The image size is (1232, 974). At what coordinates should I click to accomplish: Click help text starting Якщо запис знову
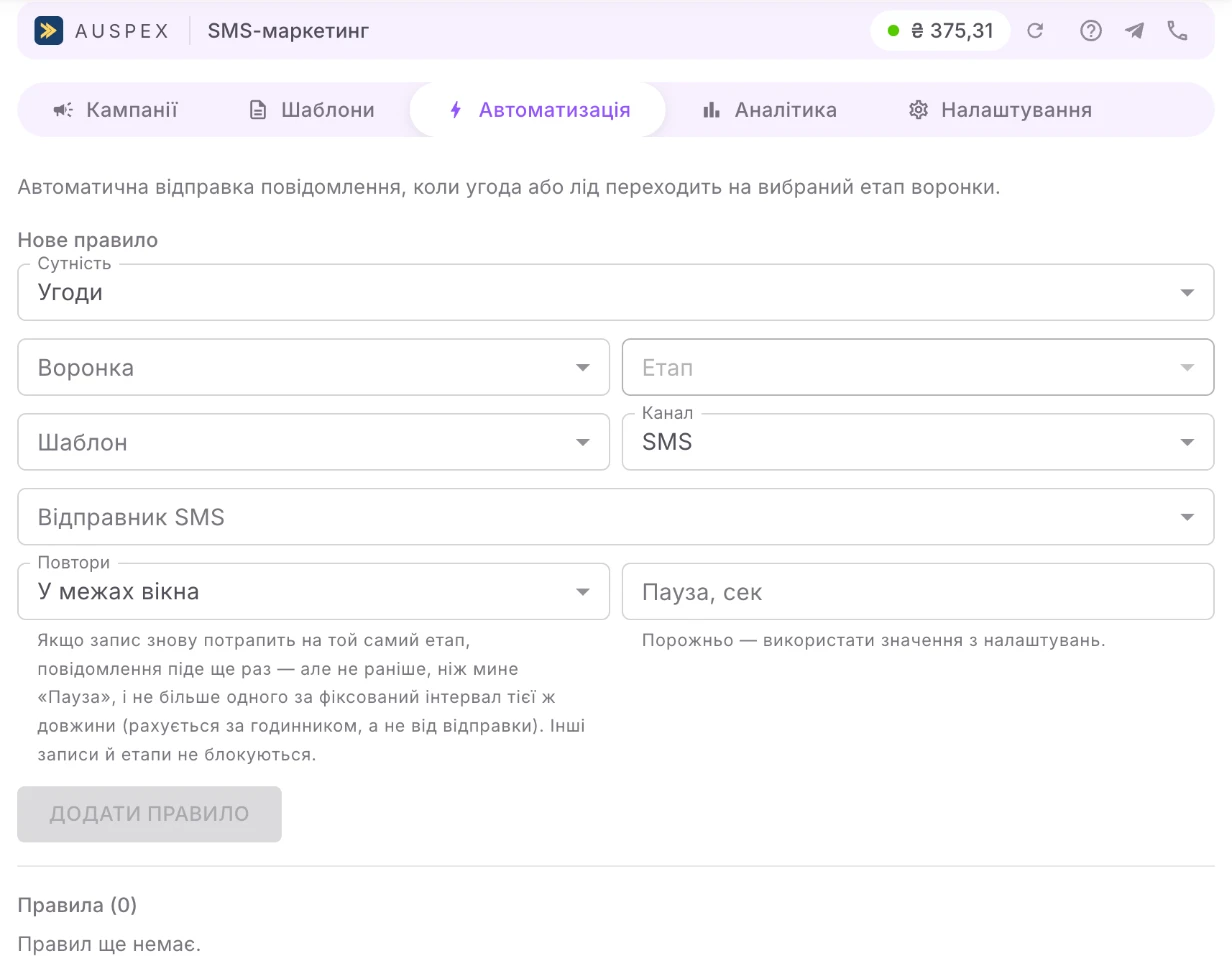312,697
